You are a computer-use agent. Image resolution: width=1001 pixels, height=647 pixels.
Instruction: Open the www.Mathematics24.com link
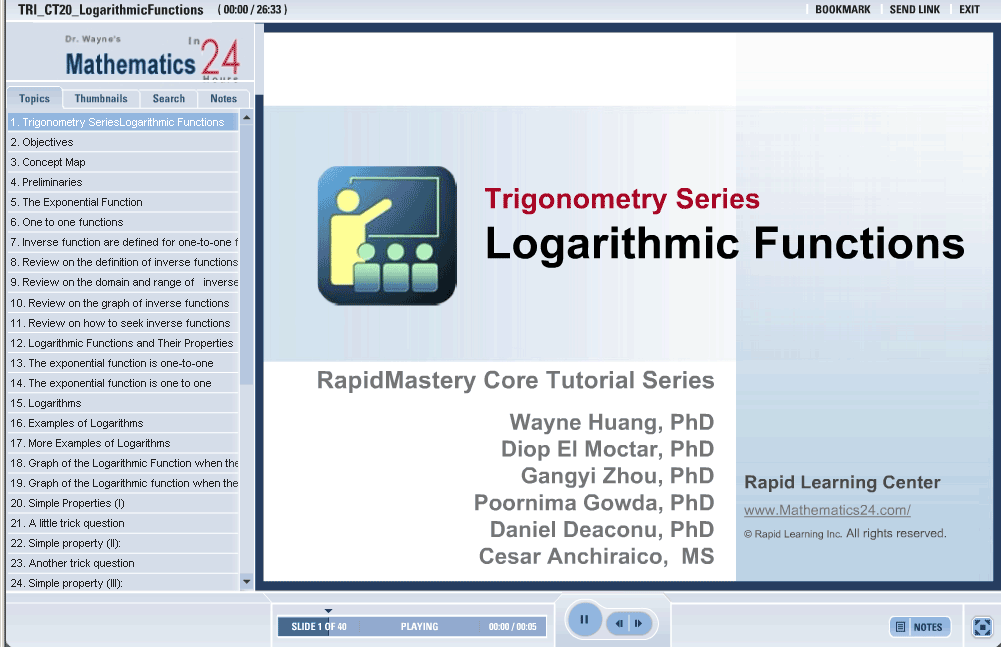click(827, 510)
